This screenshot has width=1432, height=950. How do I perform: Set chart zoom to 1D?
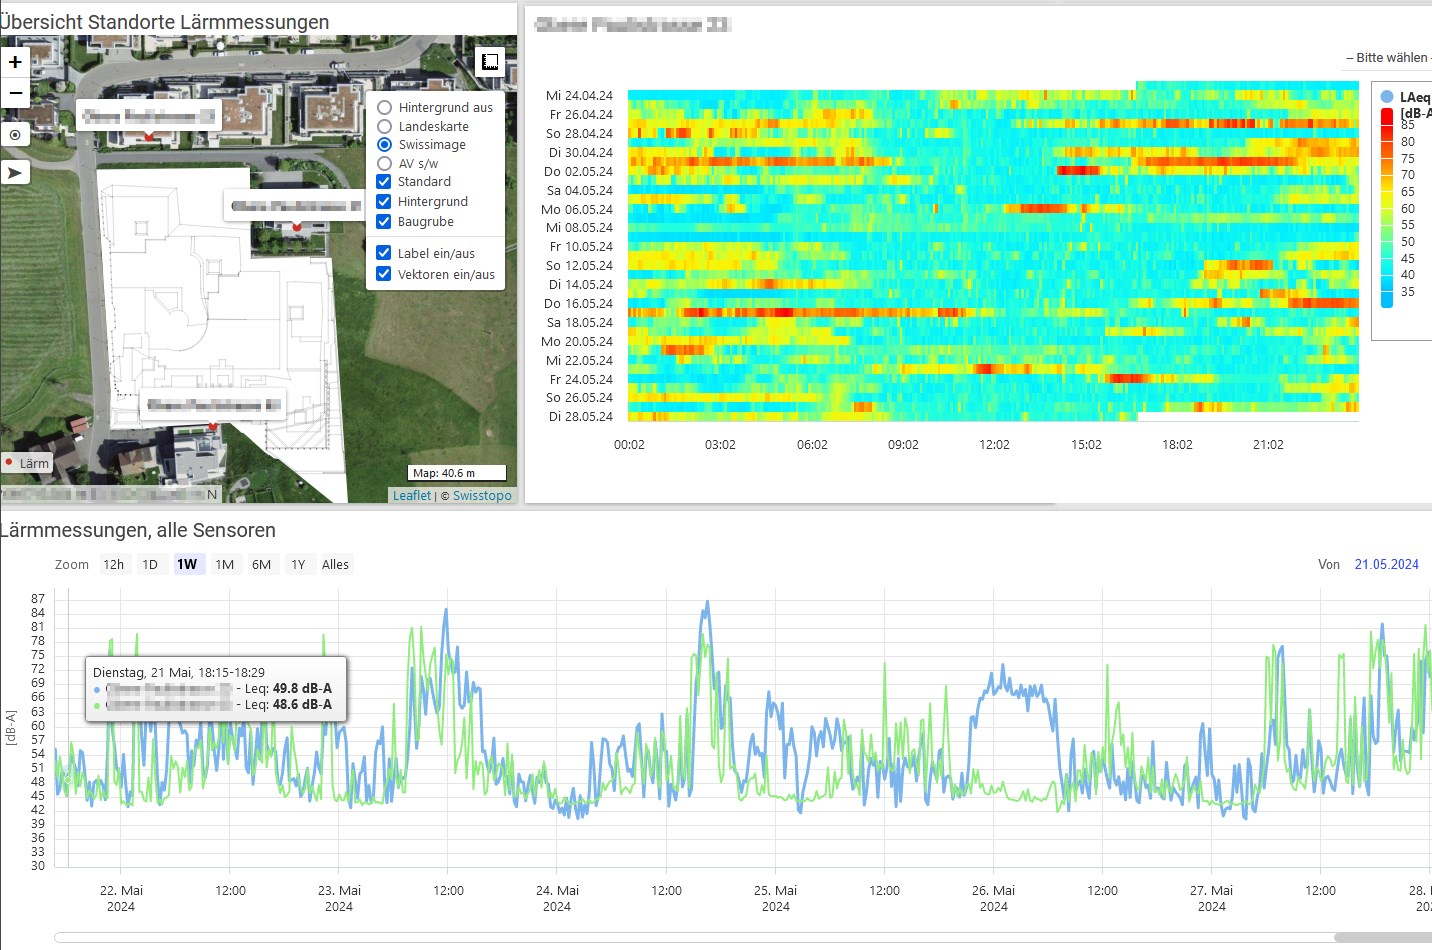point(150,564)
